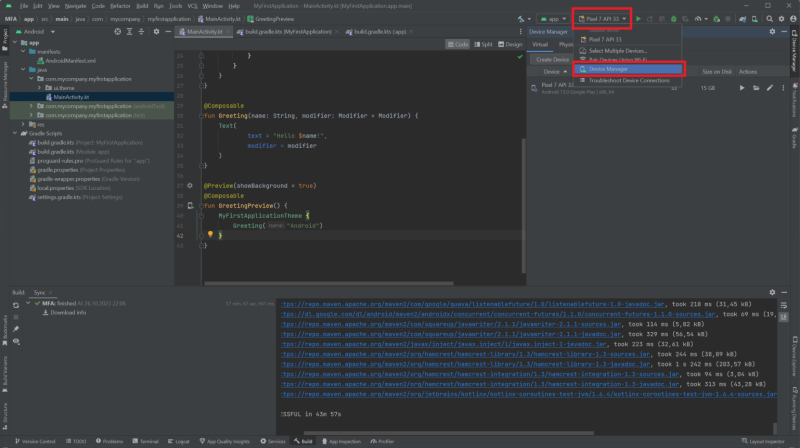Screen dimensions: 800x448
Task: Open Device Manager panel gear options
Action: (772, 32)
